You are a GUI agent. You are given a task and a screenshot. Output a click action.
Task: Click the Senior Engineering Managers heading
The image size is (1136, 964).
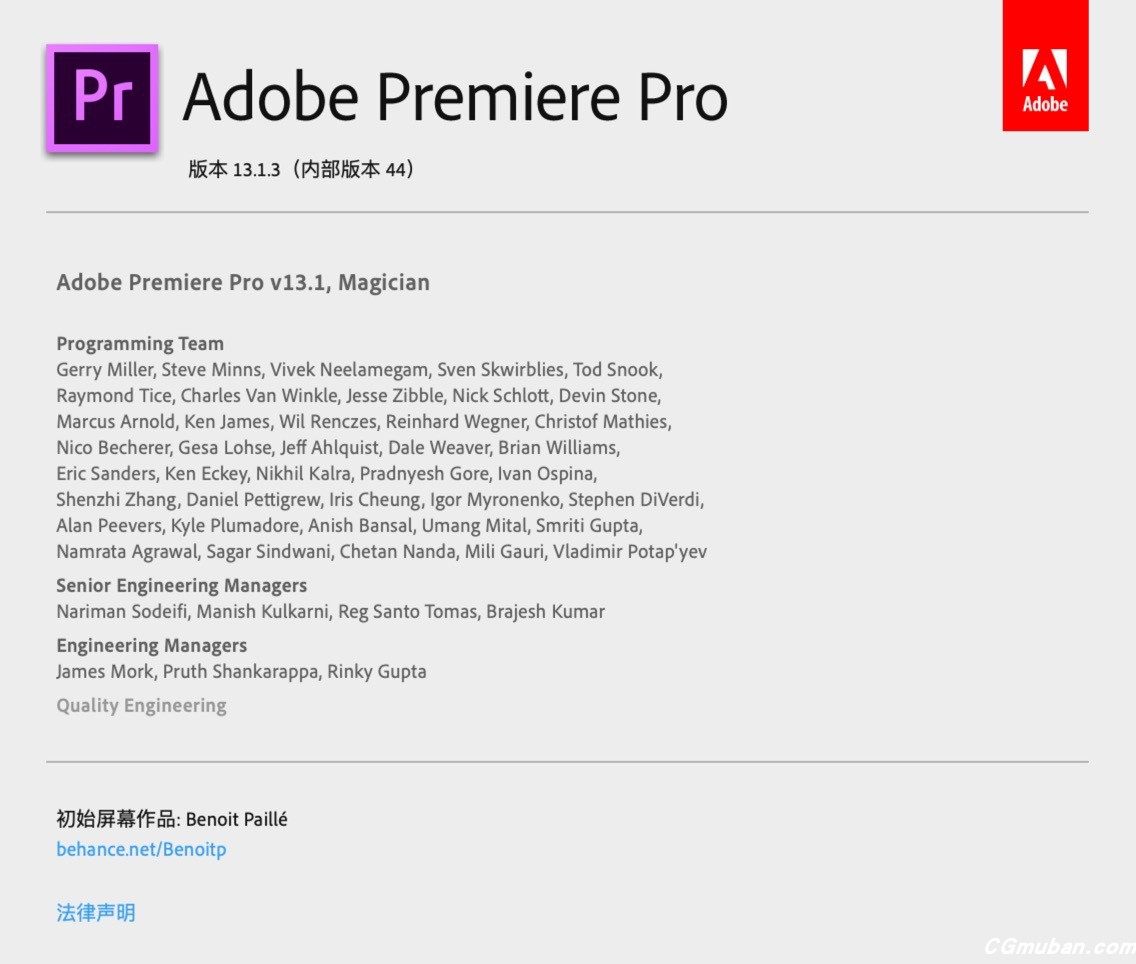[181, 586]
